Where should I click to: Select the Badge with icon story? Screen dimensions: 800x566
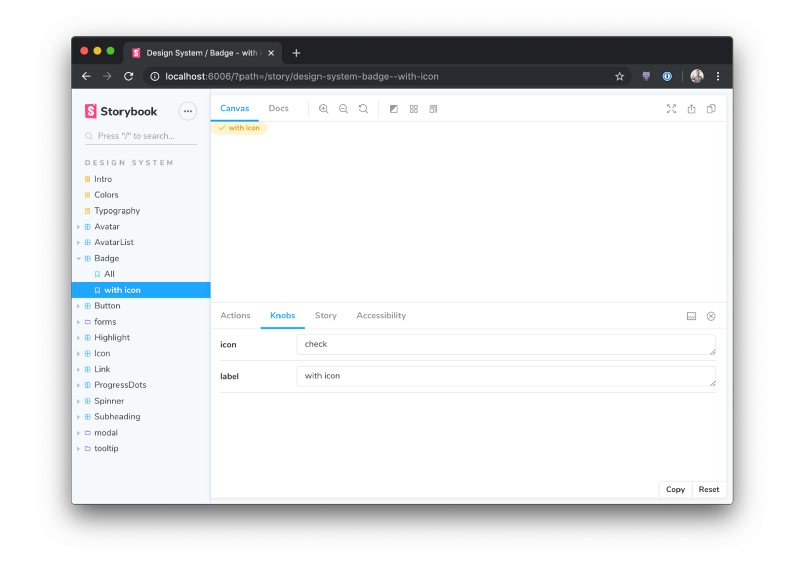(x=141, y=290)
